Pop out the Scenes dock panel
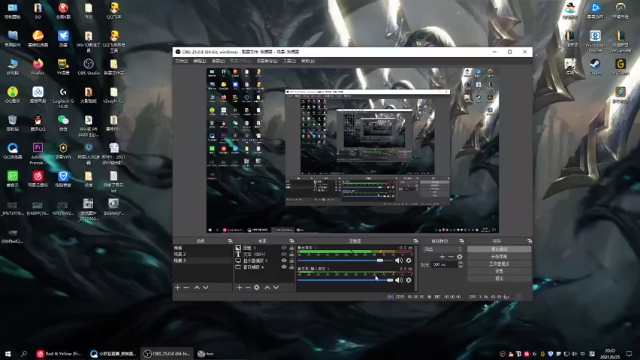The height and width of the screenshot is (360, 640). tap(230, 241)
